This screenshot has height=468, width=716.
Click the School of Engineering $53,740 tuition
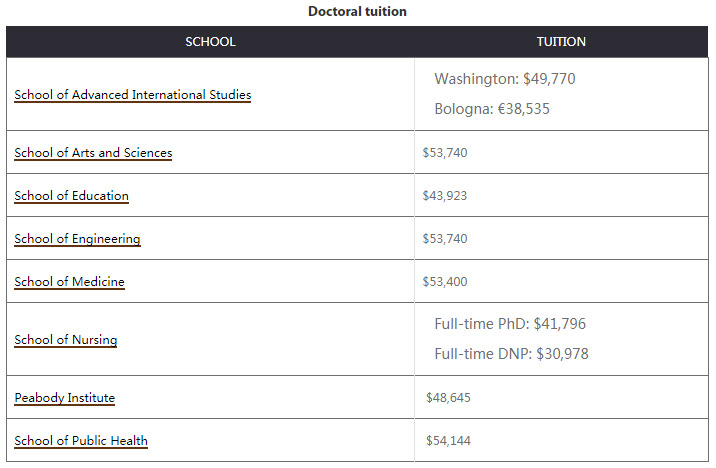pos(445,239)
